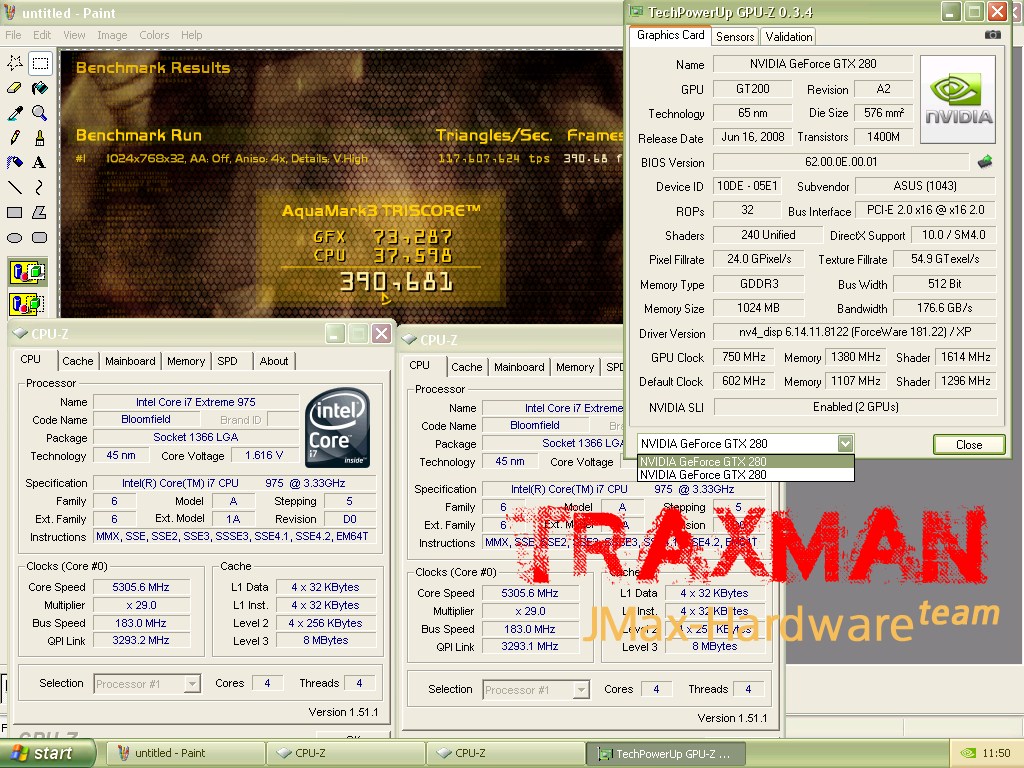Open the Cache tab in right CPU-Z window
1024x768 pixels.
point(466,367)
